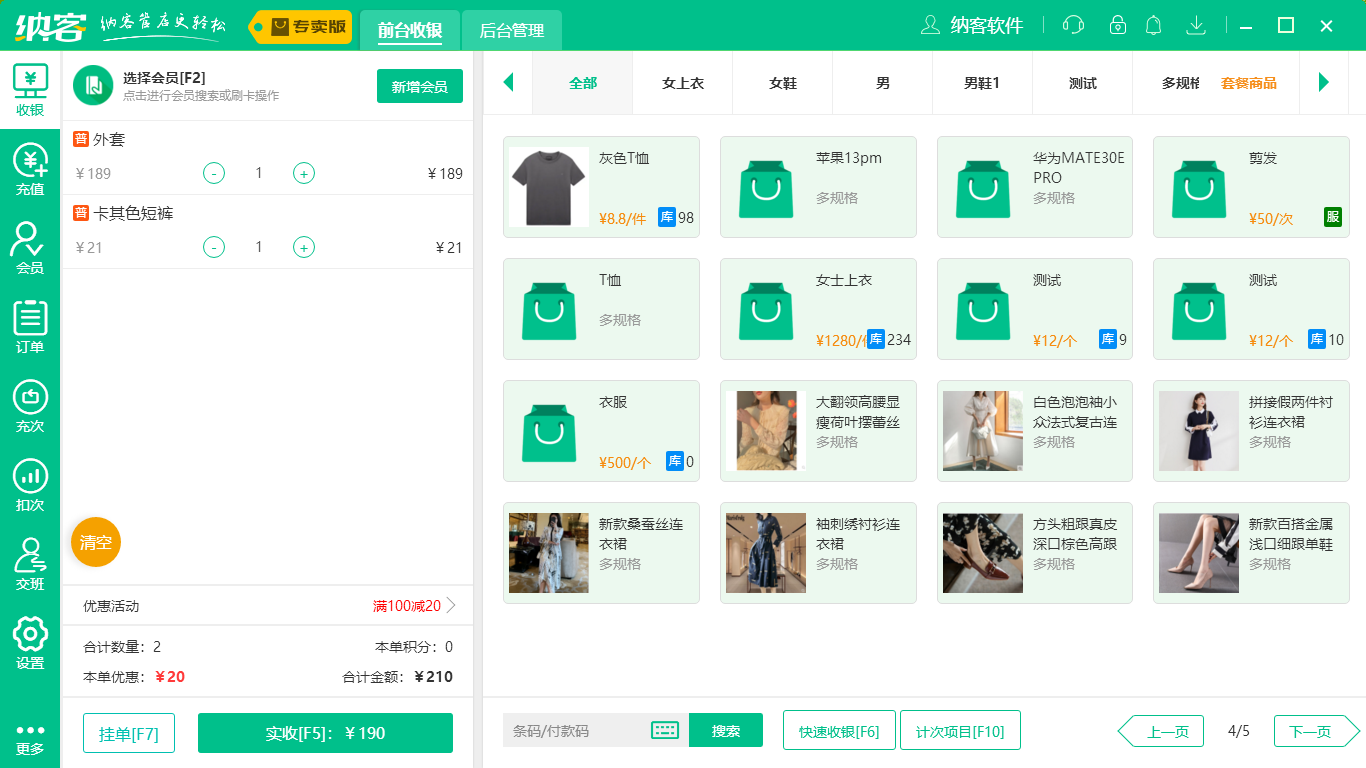Open the notification bell icon

pyautogui.click(x=1153, y=25)
